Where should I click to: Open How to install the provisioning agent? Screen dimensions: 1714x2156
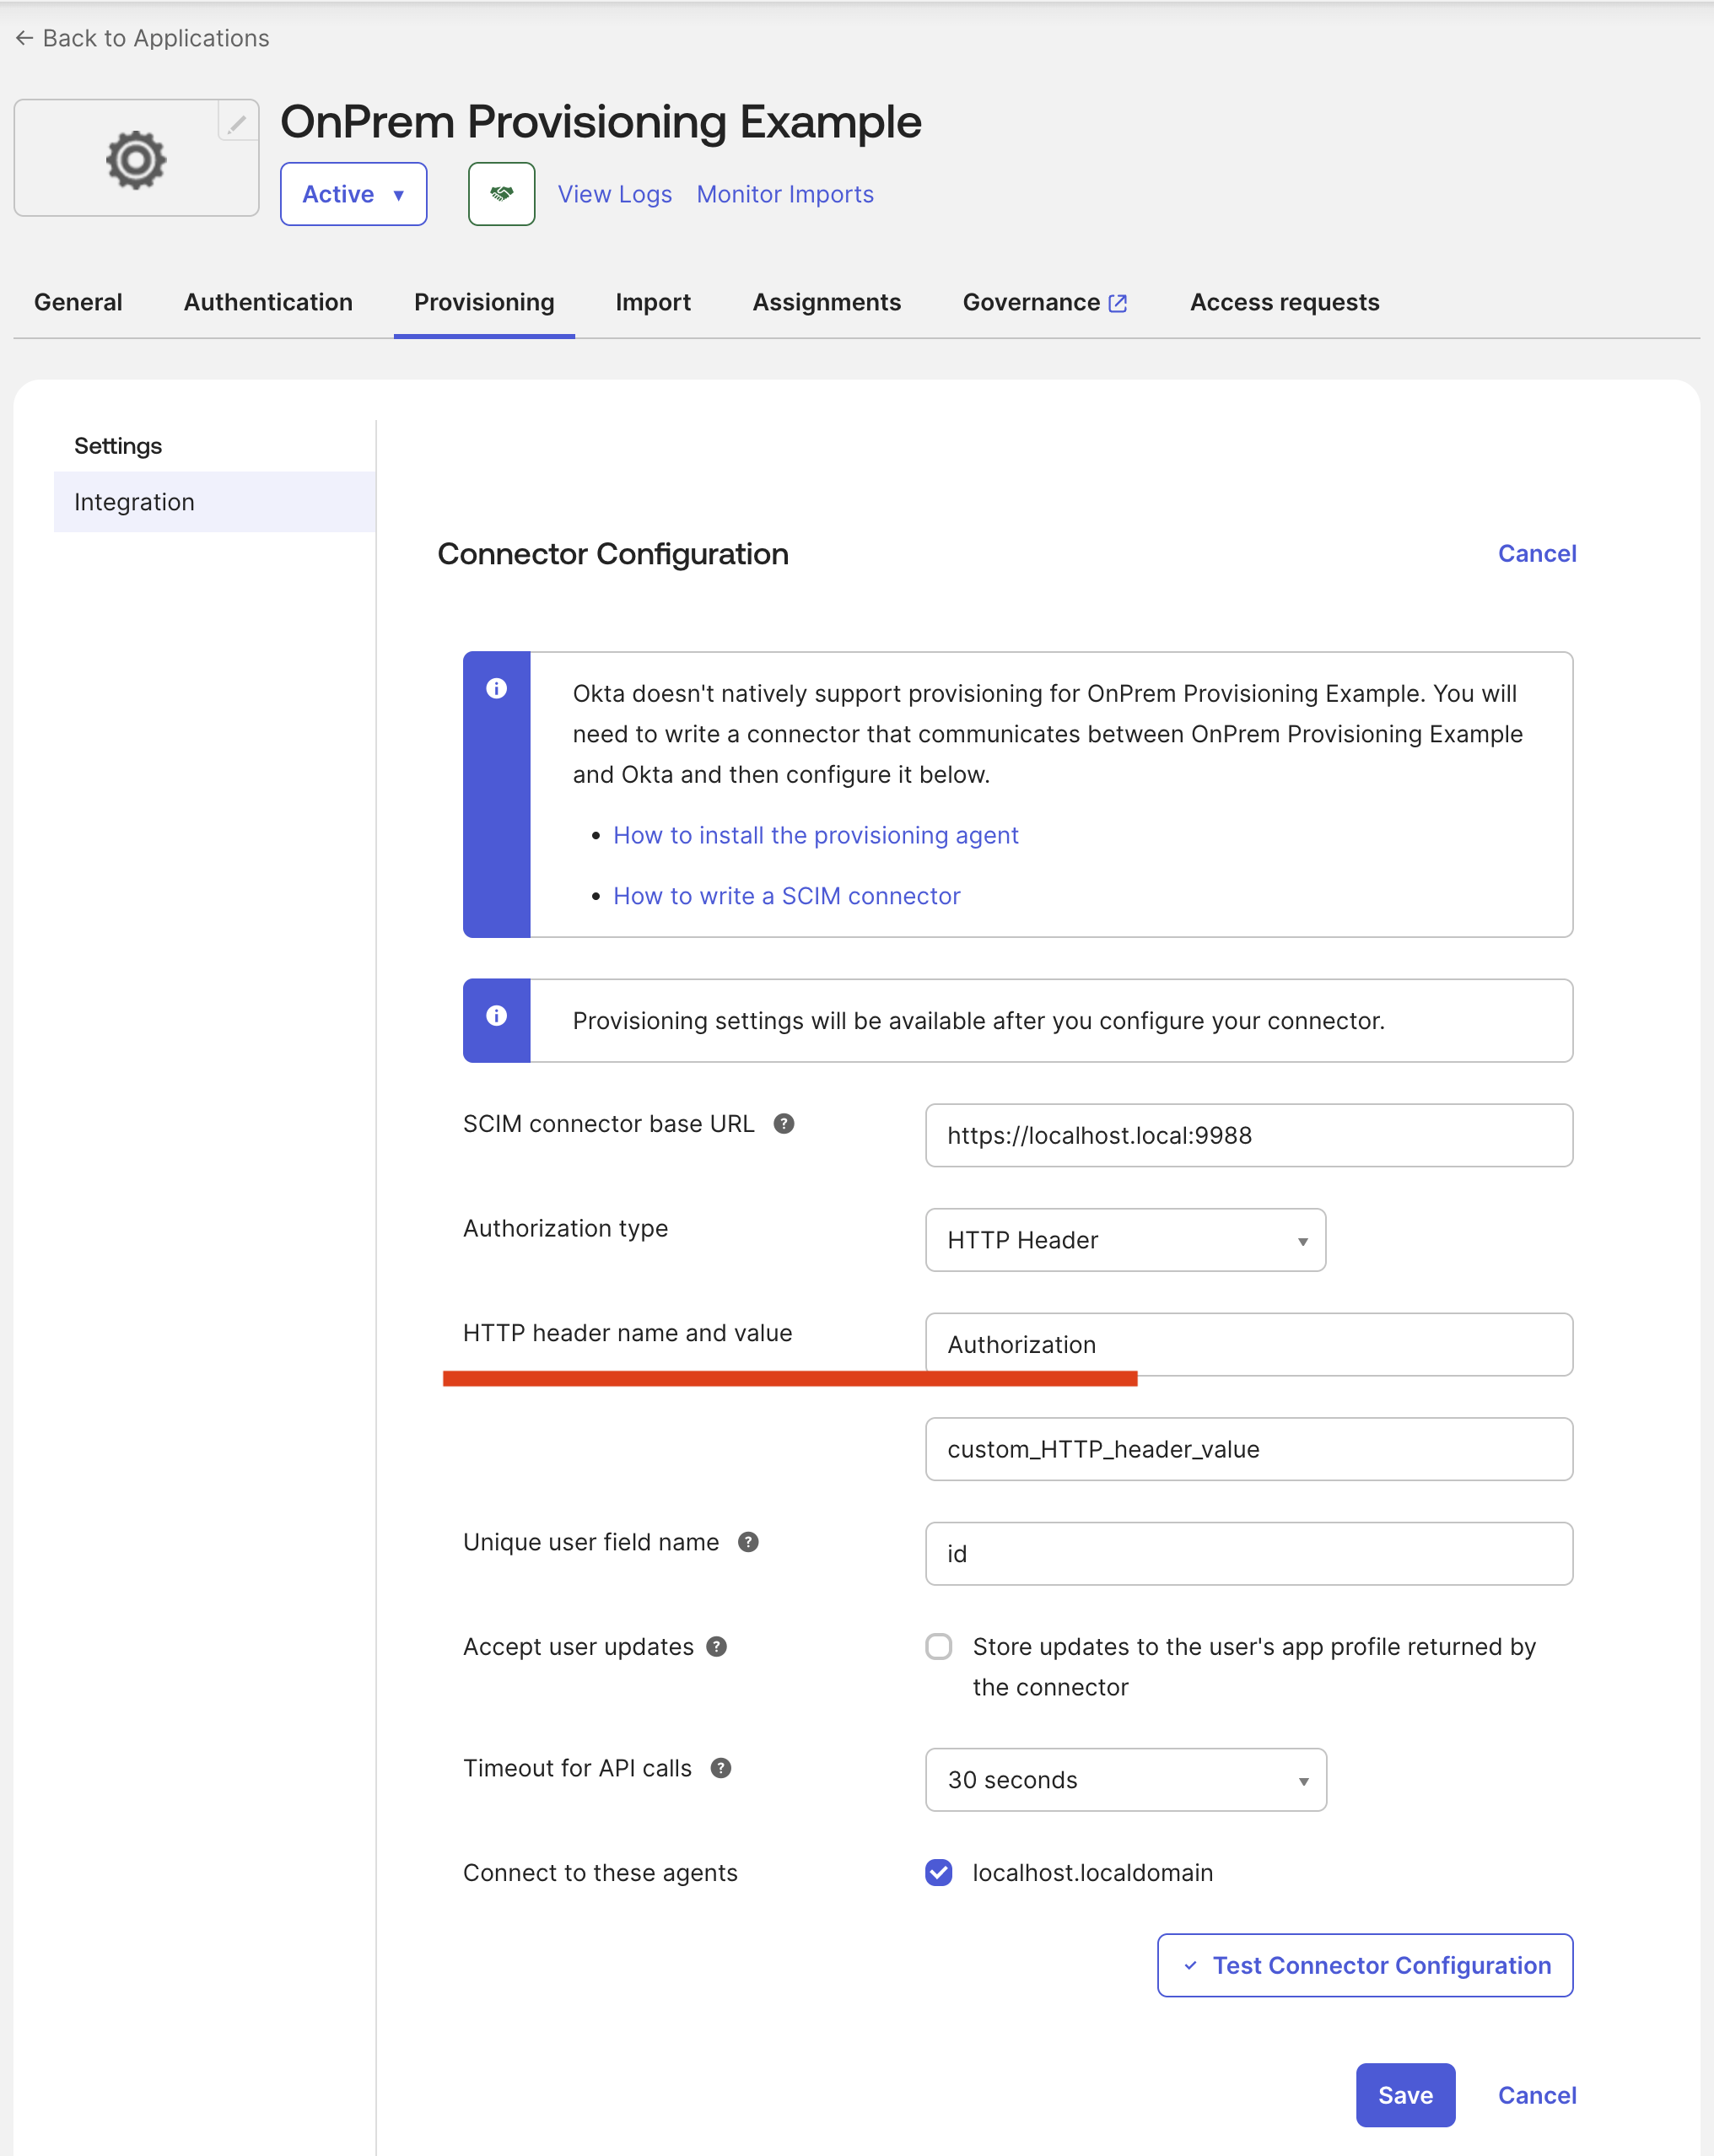click(x=815, y=835)
